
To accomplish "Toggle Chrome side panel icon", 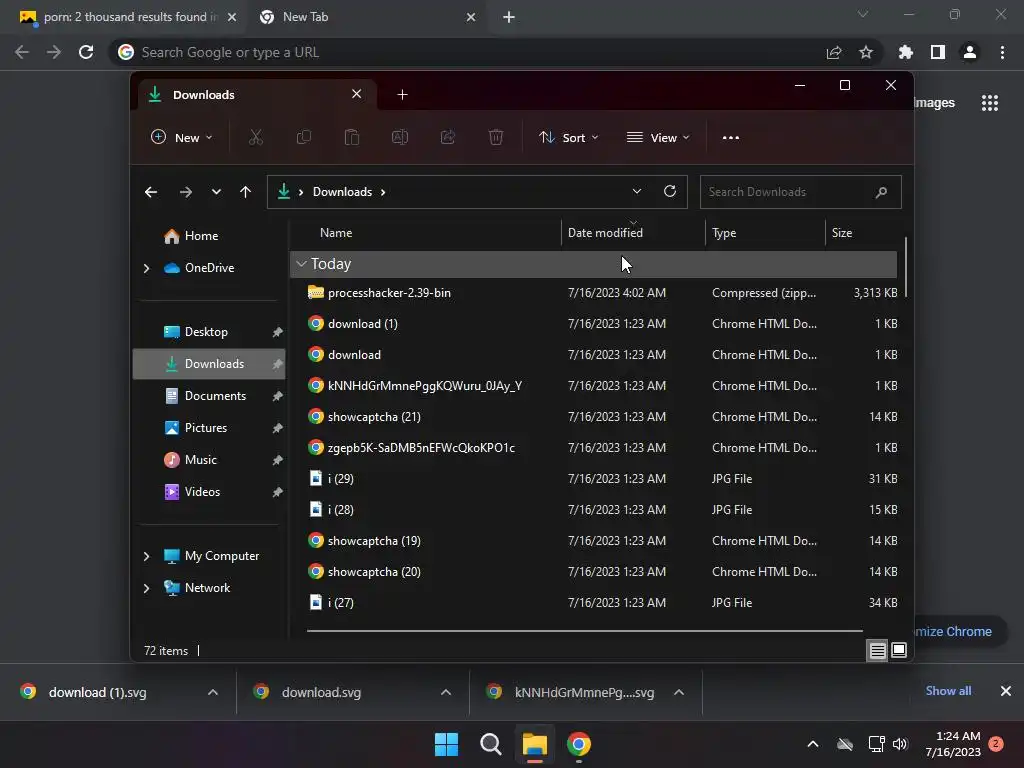I will [938, 52].
